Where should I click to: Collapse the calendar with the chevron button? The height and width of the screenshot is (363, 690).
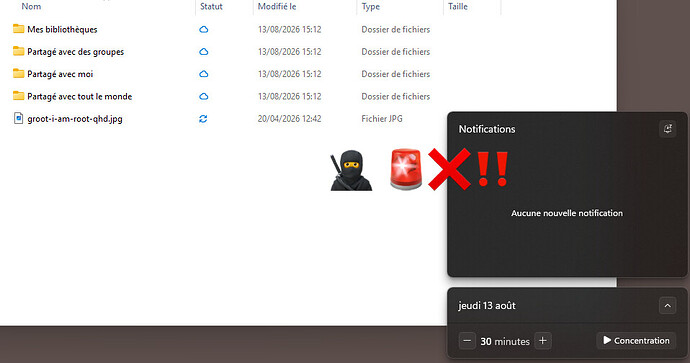tap(668, 305)
